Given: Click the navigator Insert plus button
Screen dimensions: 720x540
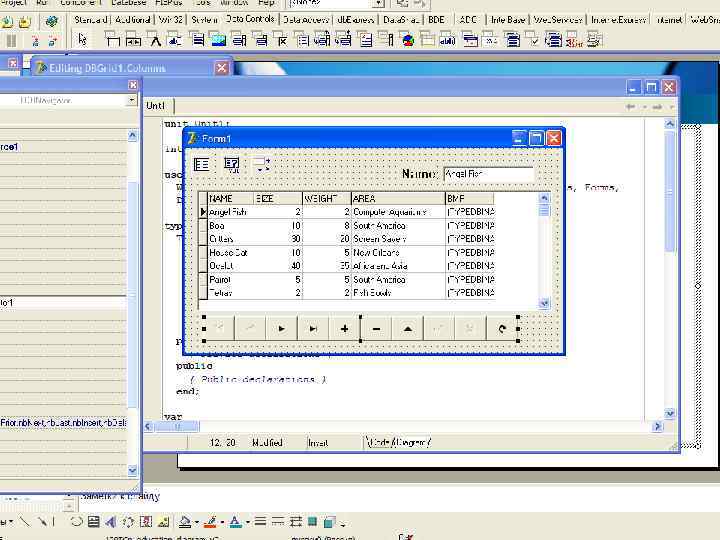Looking at the screenshot, I should 344,329.
